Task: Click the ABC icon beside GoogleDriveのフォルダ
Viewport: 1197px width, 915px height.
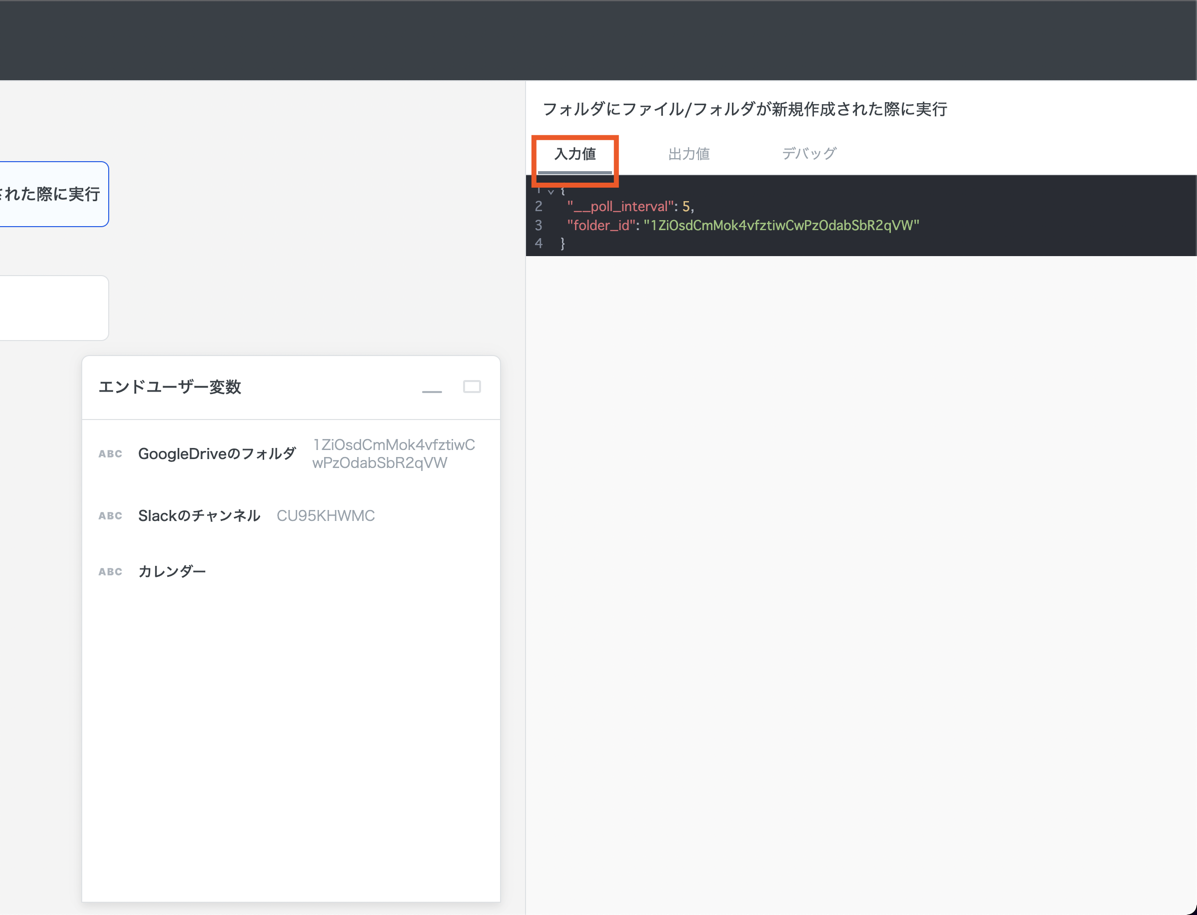Action: [110, 454]
